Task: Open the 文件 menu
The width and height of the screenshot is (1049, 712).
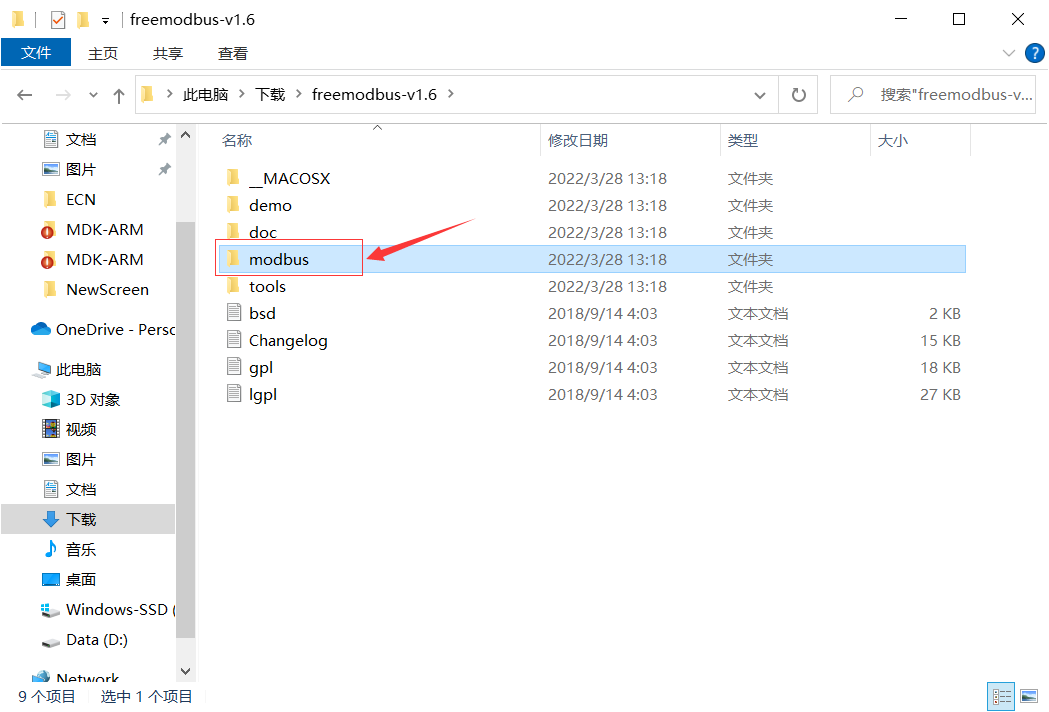Action: (x=36, y=53)
